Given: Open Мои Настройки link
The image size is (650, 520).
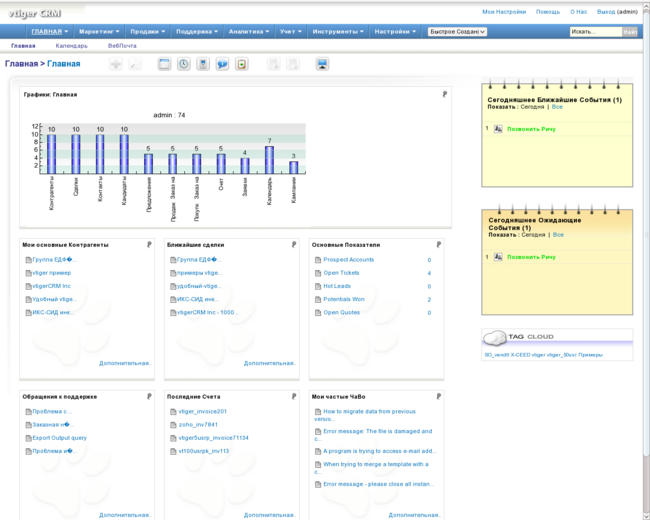Looking at the screenshot, I should 504,12.
